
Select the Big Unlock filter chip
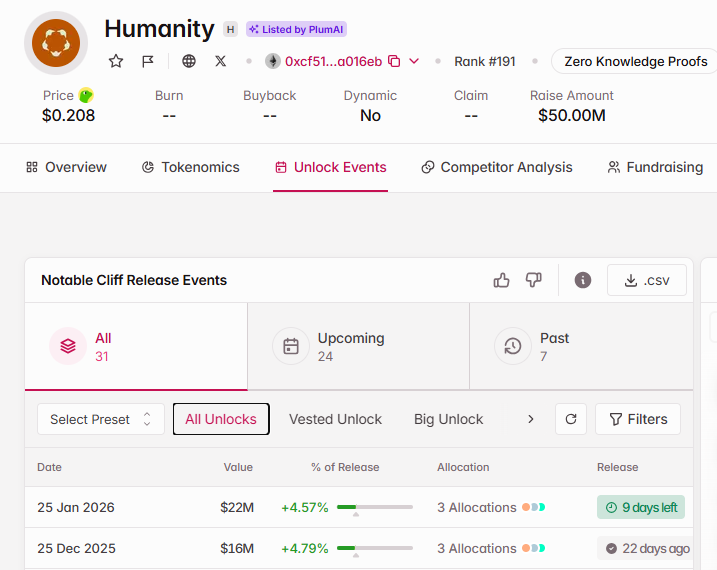449,419
